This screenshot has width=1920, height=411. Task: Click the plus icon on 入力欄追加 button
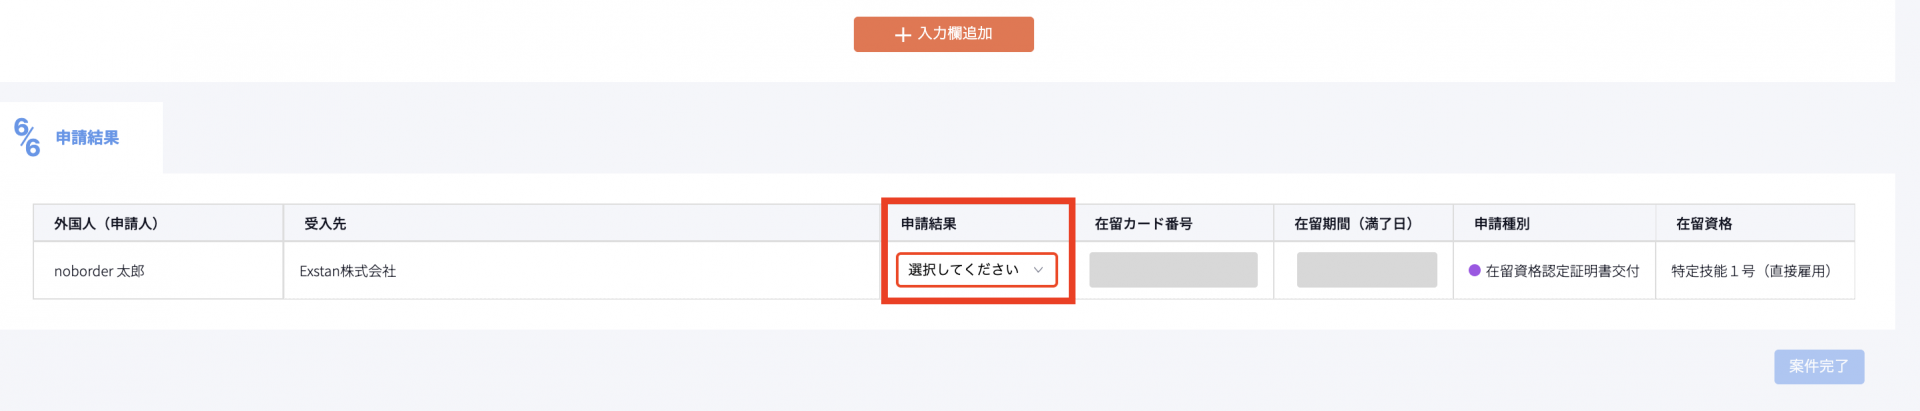pos(902,35)
